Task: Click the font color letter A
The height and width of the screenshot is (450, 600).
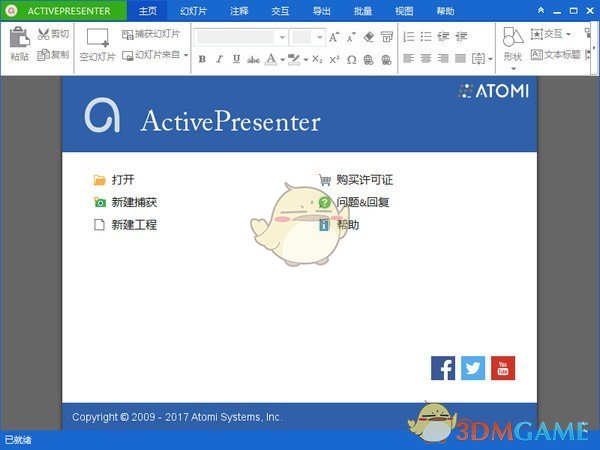Action: (271, 59)
